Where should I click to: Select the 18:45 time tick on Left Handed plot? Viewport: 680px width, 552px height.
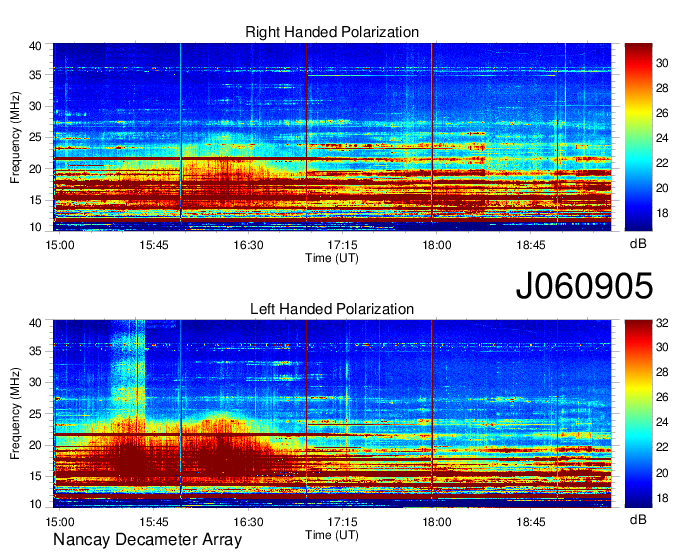tap(531, 522)
